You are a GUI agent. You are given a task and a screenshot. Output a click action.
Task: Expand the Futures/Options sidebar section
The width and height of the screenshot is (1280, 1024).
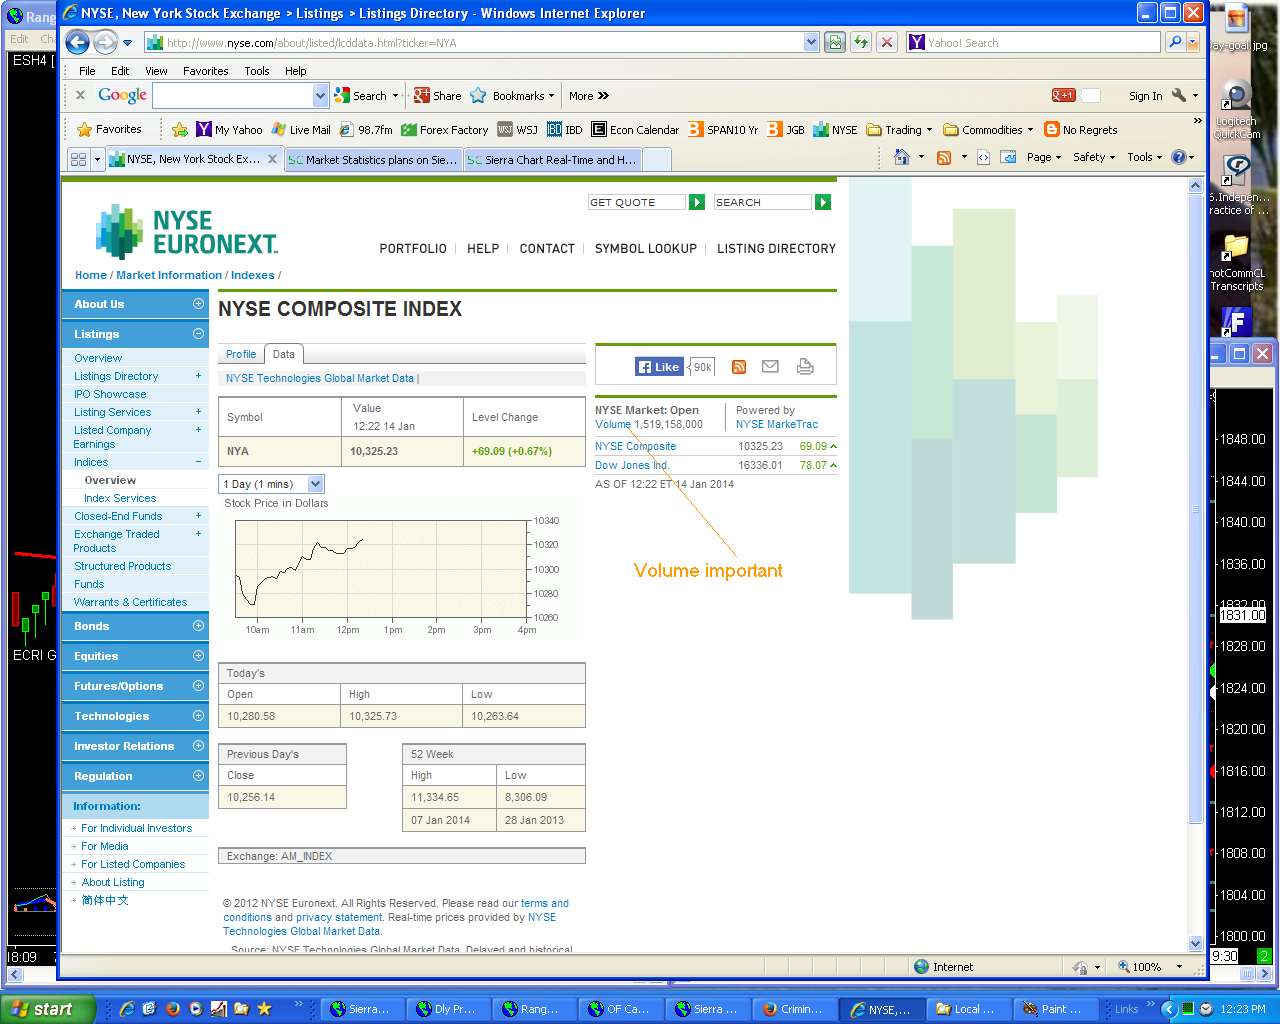198,686
